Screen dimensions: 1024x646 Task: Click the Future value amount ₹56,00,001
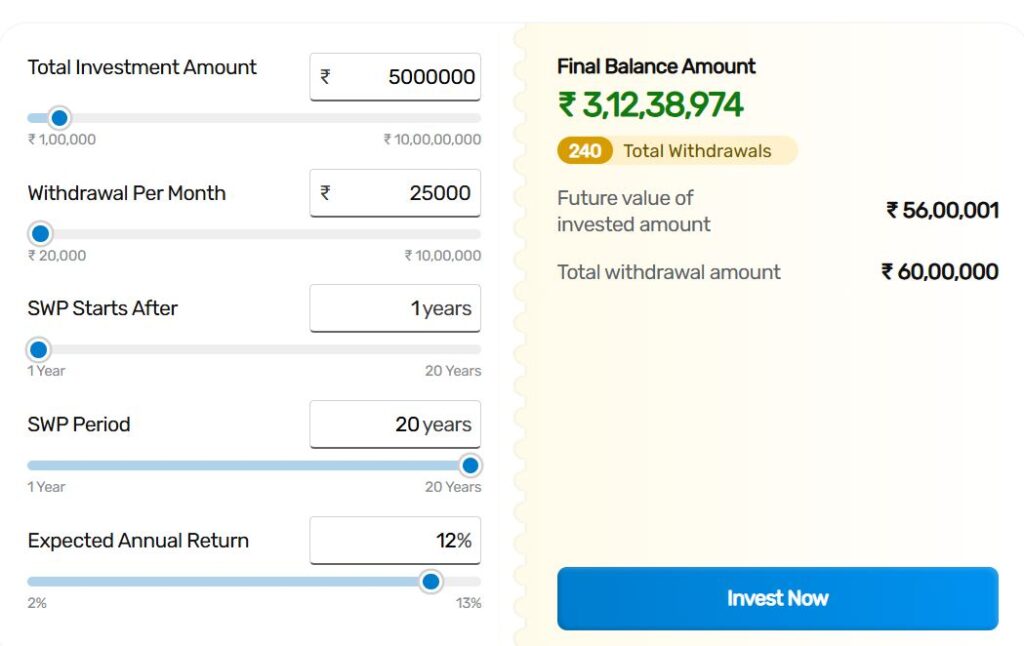point(942,210)
